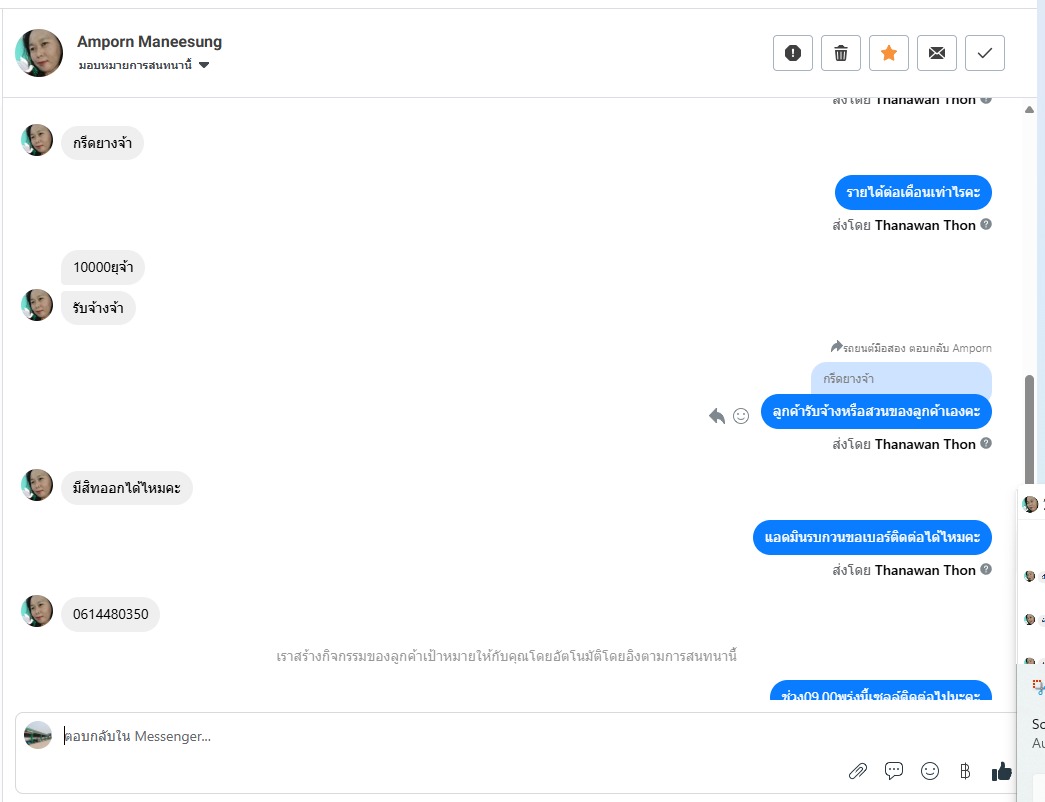This screenshot has width=1045, height=802.
Task: Click the phone number 0614480350 message
Action: tap(110, 614)
